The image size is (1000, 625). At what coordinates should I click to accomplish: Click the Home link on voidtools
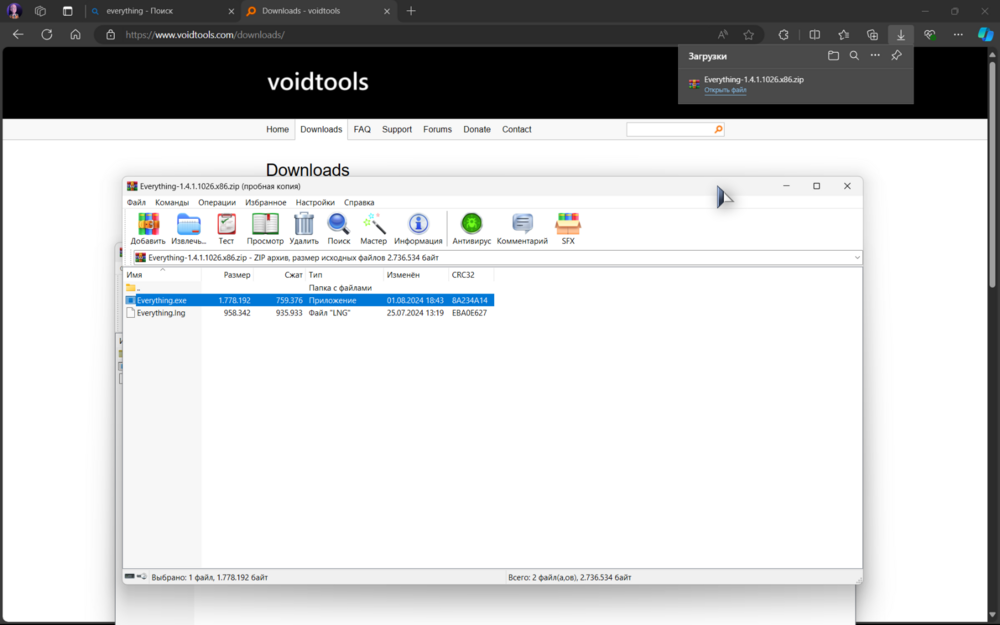tap(277, 129)
